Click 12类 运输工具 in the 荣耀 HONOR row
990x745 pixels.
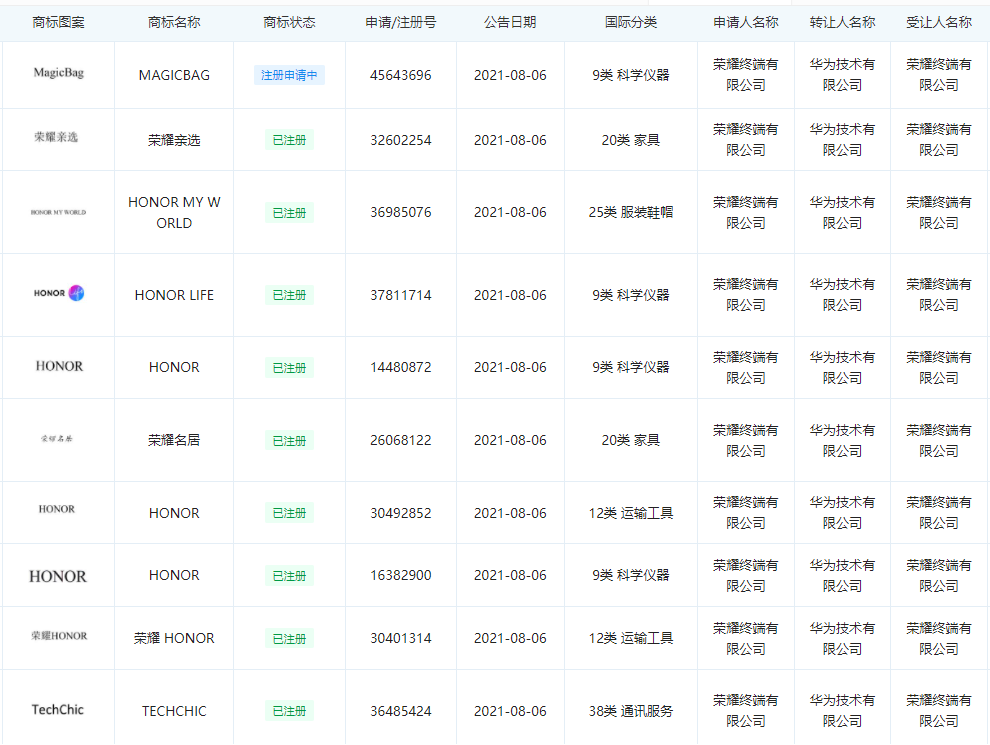pos(631,638)
